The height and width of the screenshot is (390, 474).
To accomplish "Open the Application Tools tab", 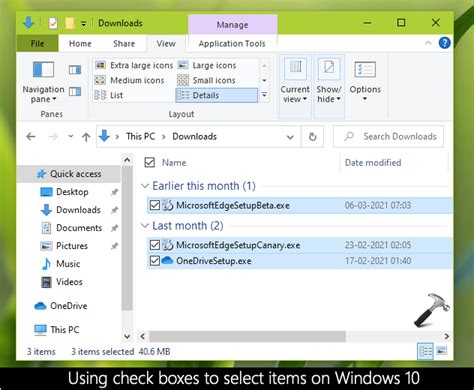I will point(232,44).
